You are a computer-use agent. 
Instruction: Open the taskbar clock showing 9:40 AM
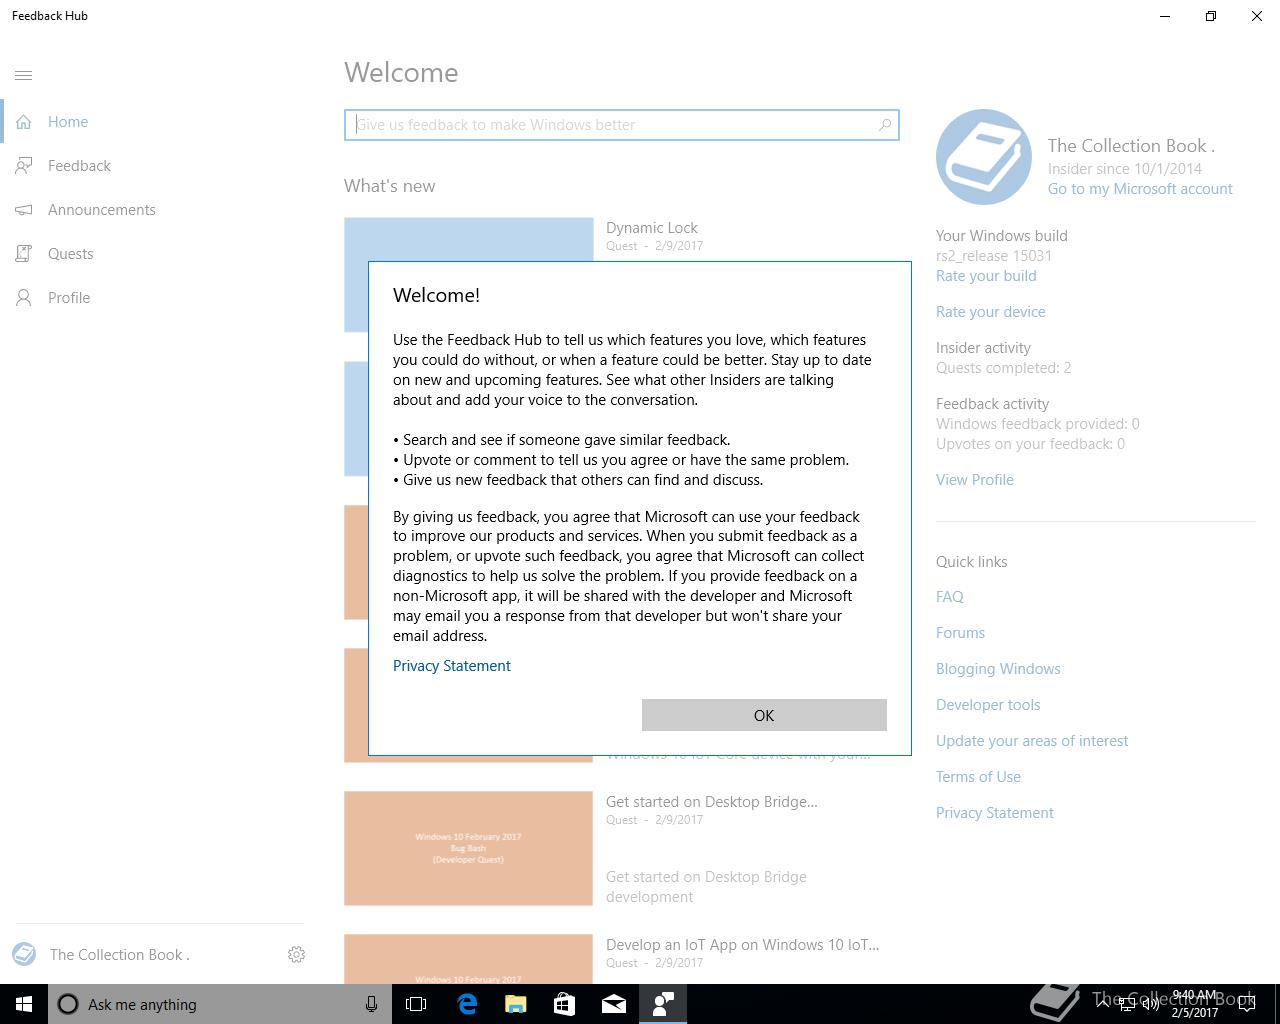click(1194, 1004)
